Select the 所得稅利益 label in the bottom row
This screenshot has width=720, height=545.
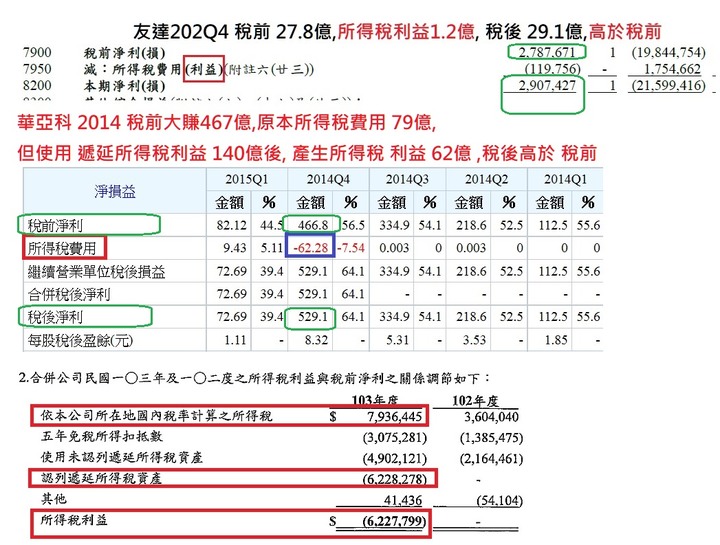tap(74, 520)
